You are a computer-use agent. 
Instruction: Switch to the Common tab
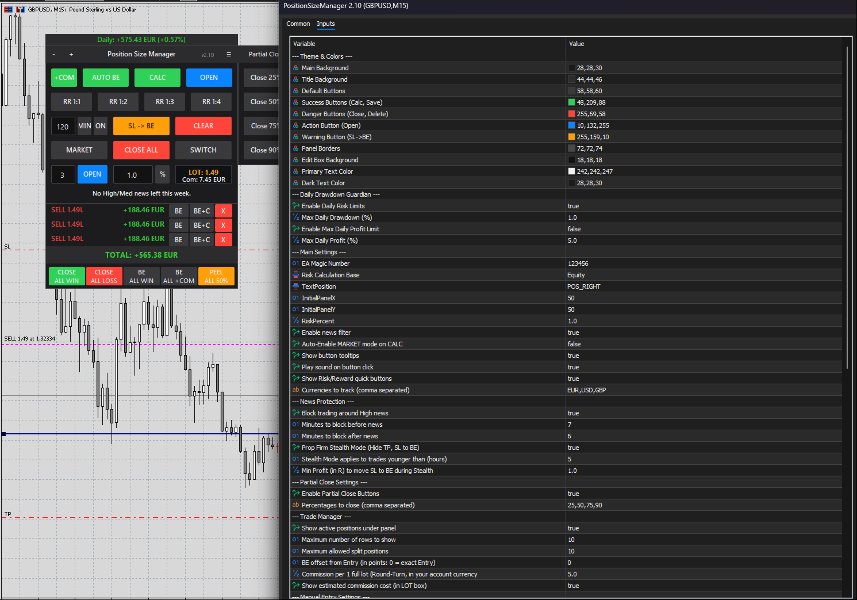pos(298,23)
